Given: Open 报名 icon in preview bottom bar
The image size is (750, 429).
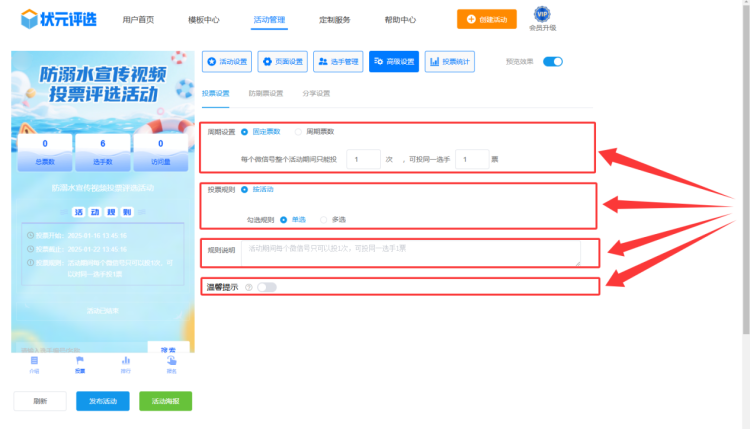Looking at the screenshot, I should coord(171,360).
